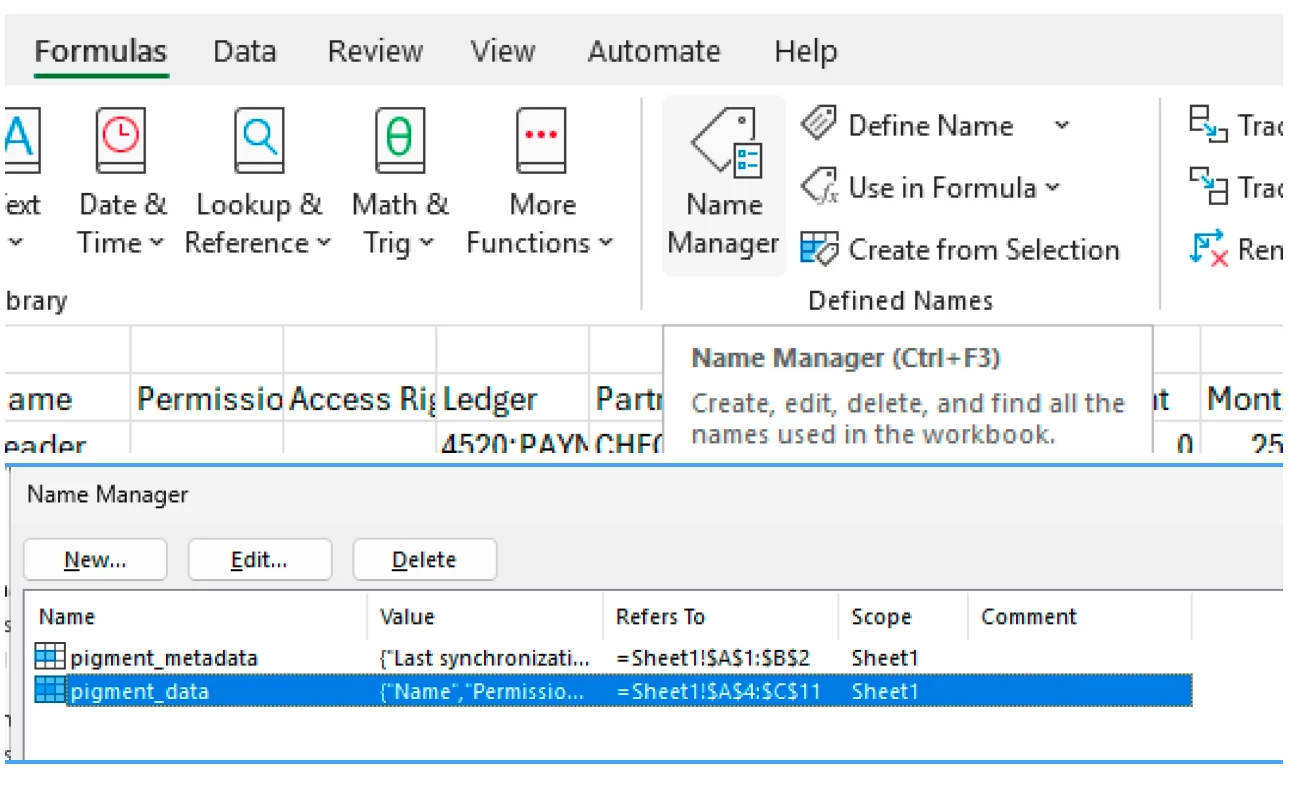The height and width of the screenshot is (790, 1302).
Task: Click the Lookup & Reference magnifier book icon
Action: (x=259, y=142)
